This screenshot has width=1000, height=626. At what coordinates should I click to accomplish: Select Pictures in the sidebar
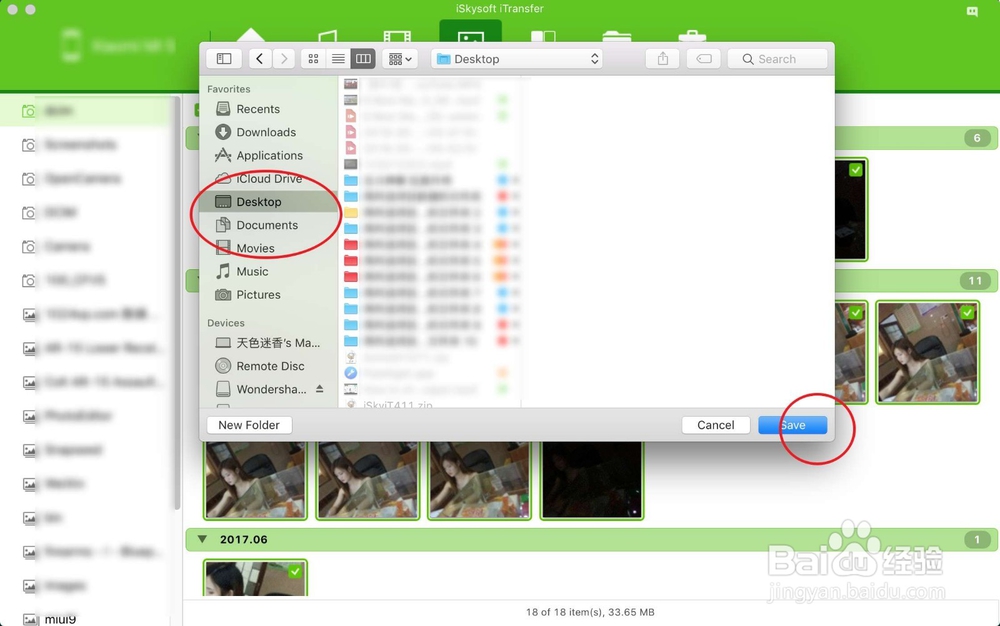pyautogui.click(x=258, y=295)
